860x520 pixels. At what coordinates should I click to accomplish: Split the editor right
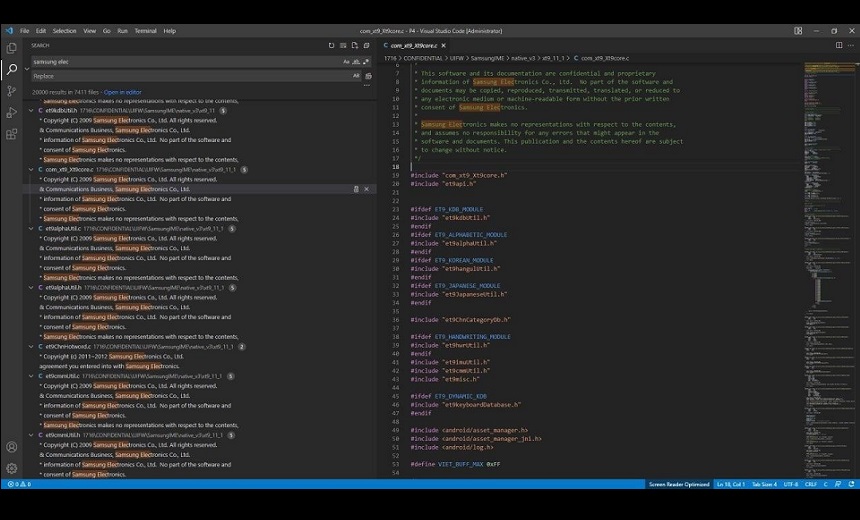click(x=839, y=46)
